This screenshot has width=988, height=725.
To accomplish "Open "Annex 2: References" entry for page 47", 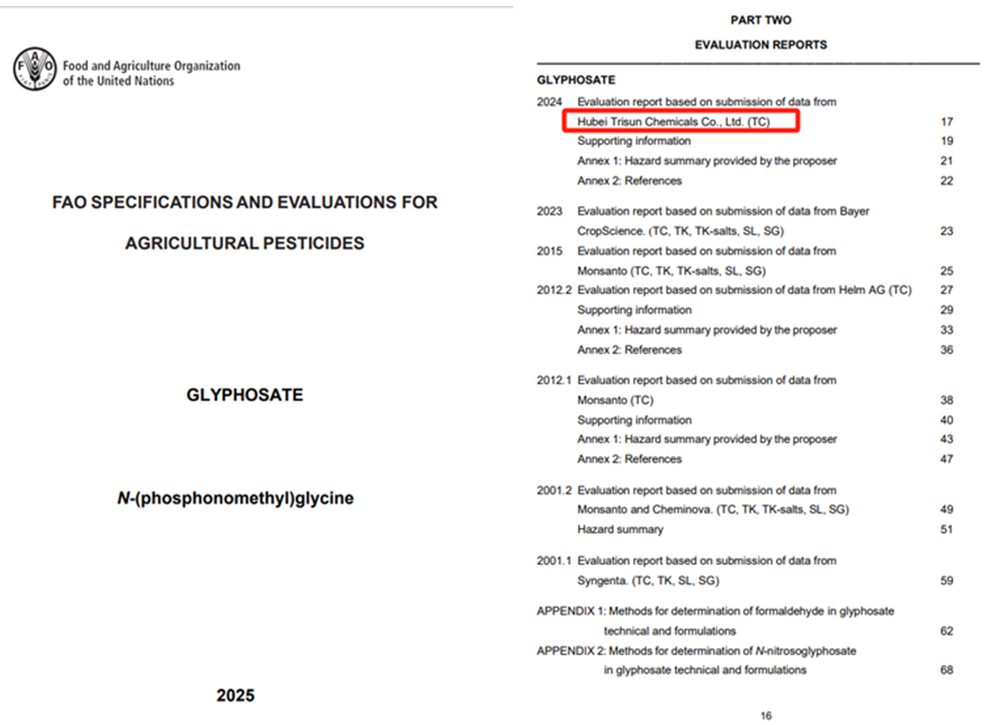I will (629, 459).
